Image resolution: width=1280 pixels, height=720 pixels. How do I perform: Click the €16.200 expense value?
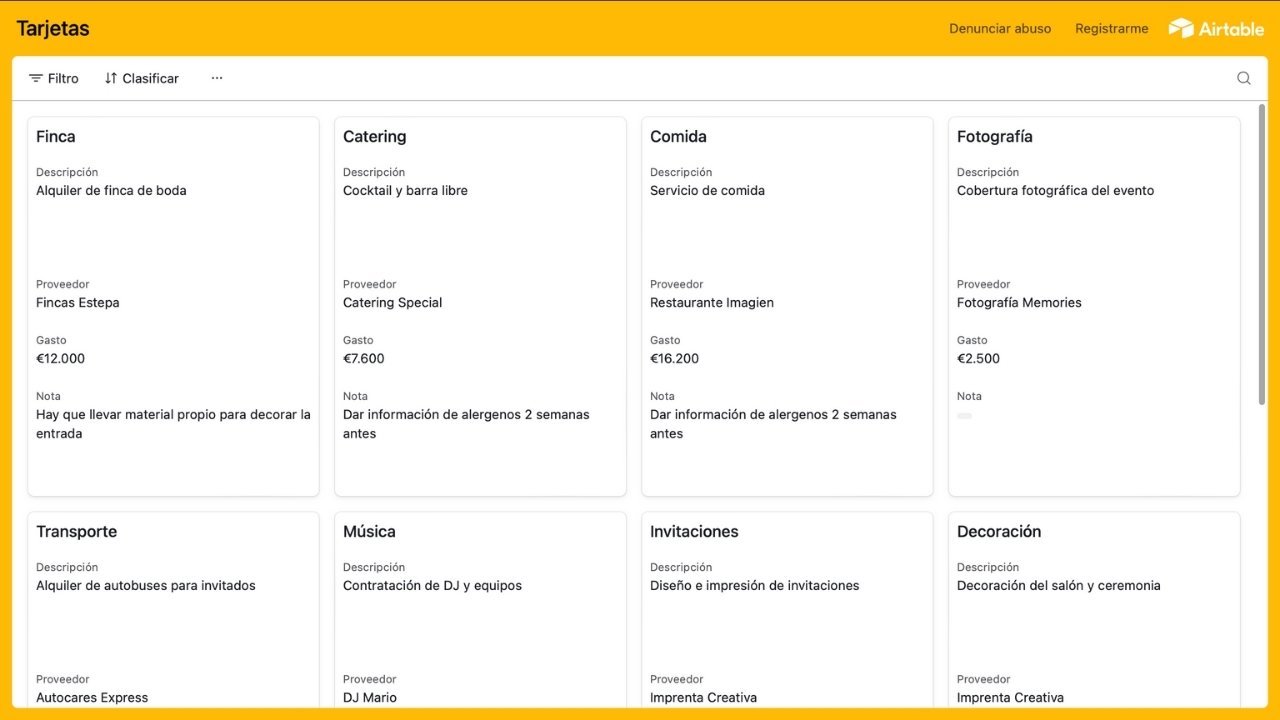point(675,359)
